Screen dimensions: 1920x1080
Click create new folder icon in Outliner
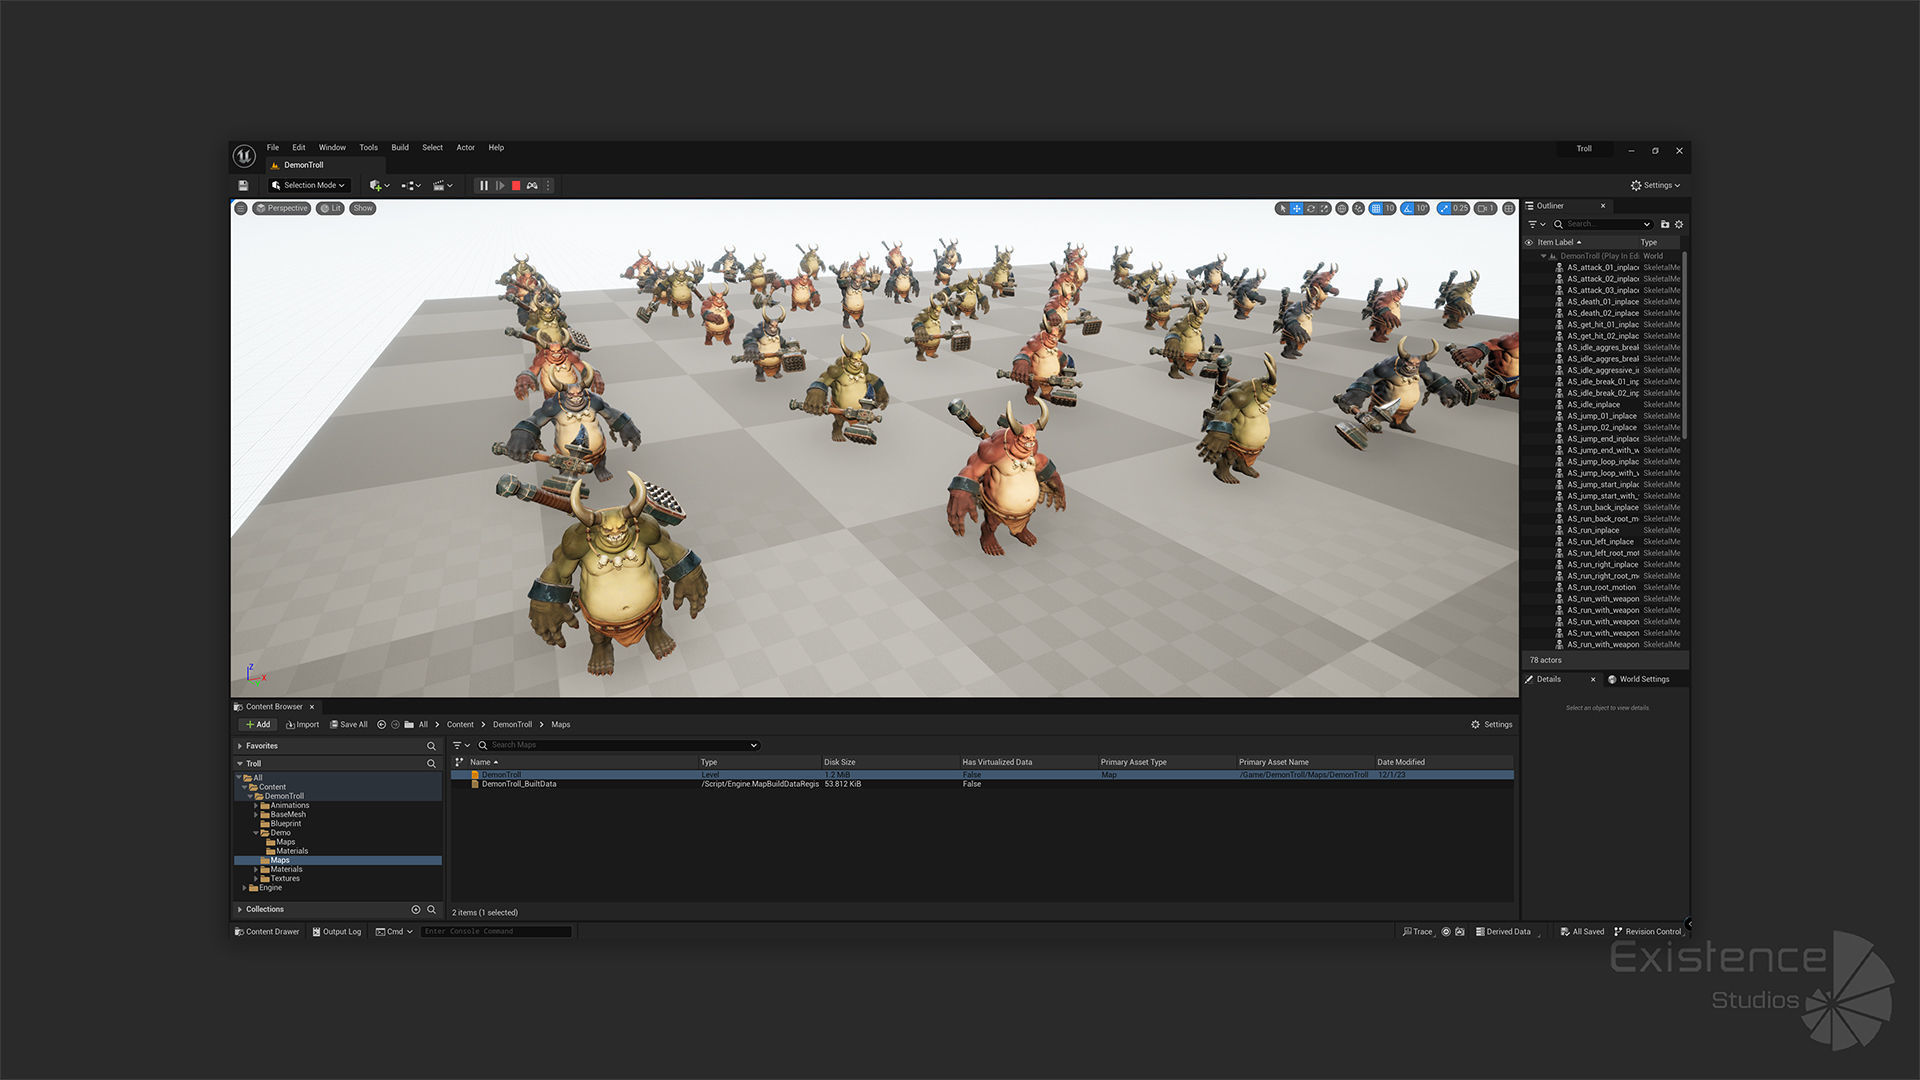click(x=1665, y=224)
